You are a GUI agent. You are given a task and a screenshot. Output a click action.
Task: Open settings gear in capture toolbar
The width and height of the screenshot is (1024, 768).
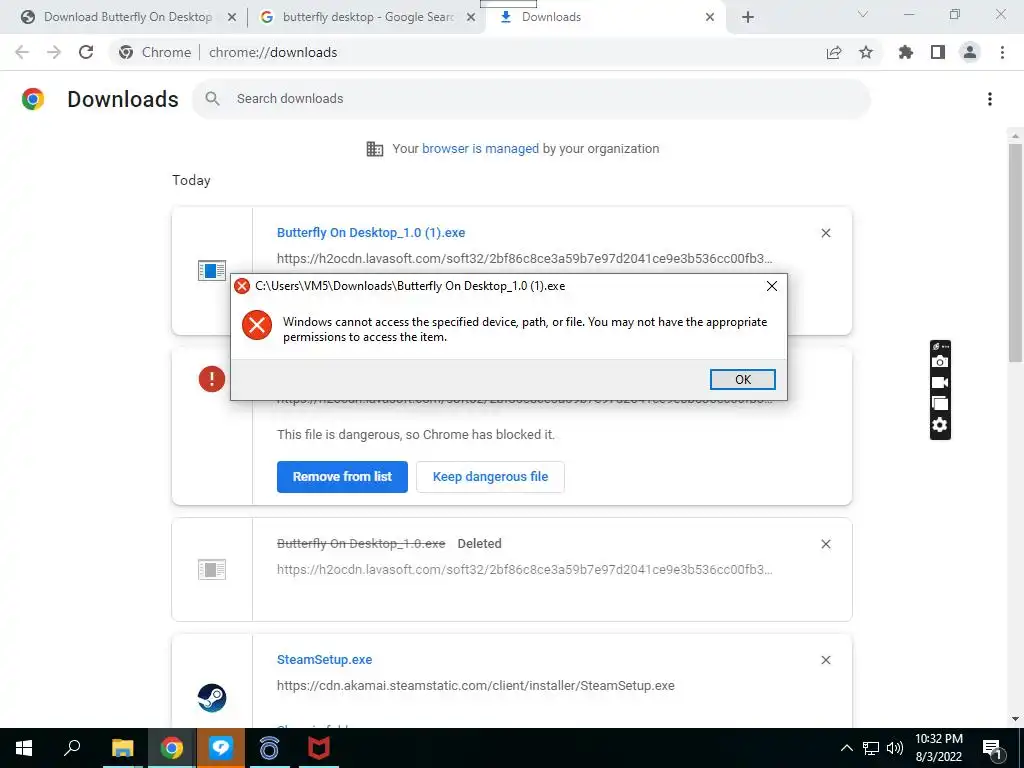click(x=940, y=425)
